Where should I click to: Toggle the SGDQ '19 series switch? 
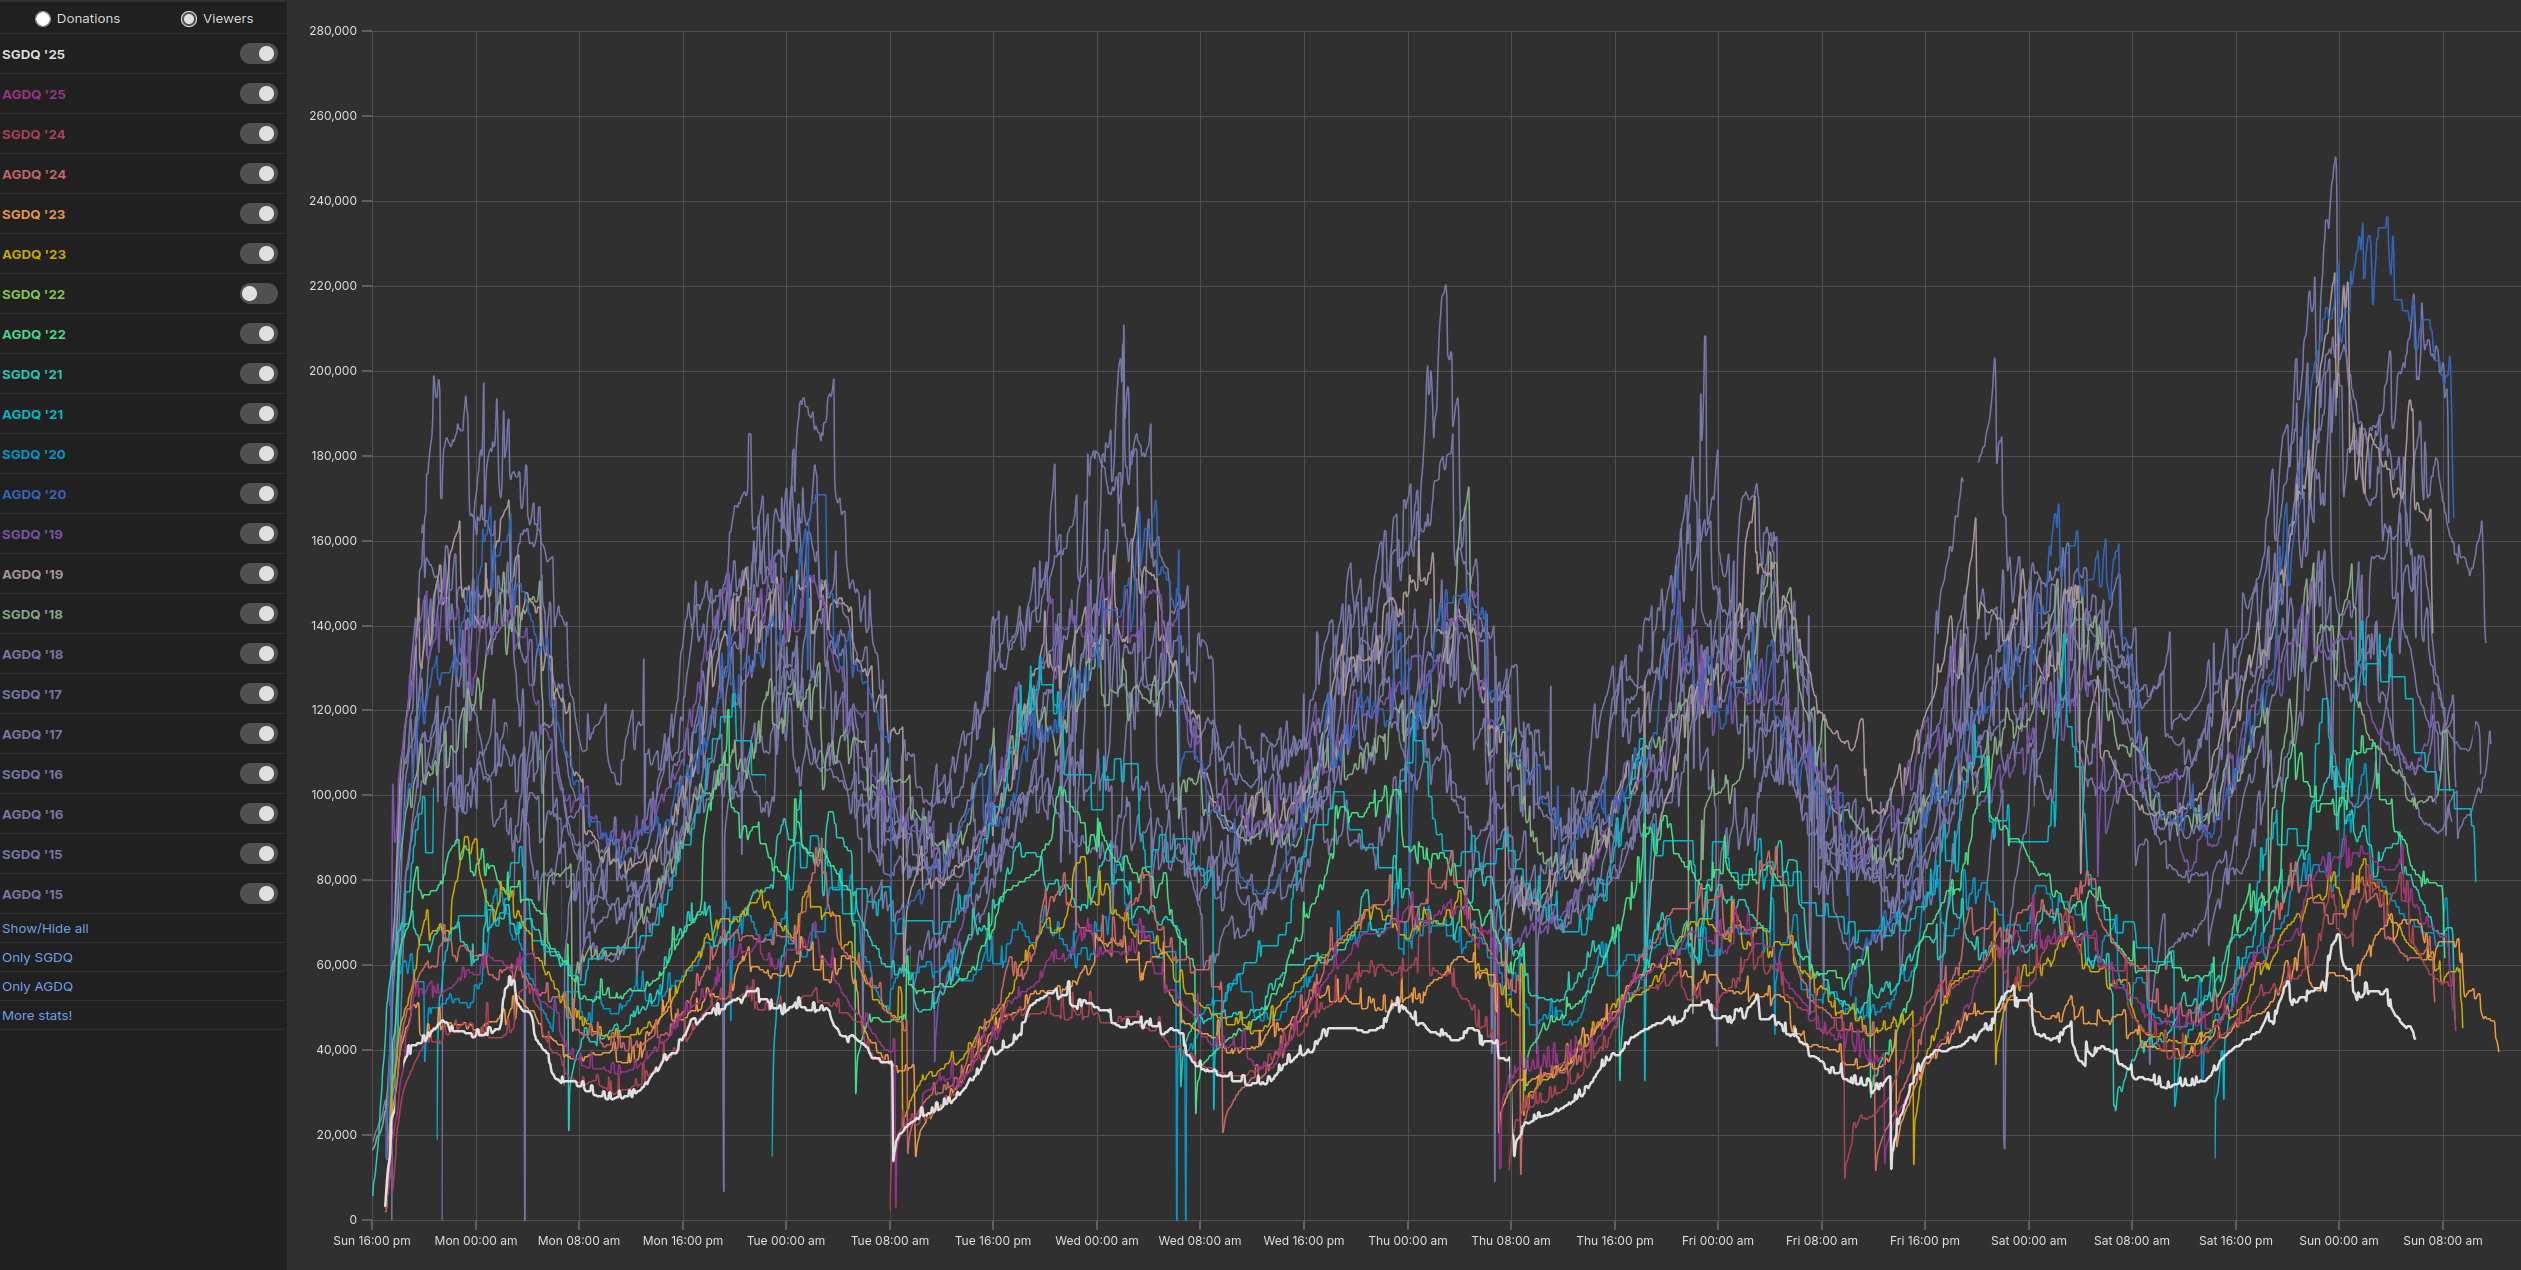[259, 534]
